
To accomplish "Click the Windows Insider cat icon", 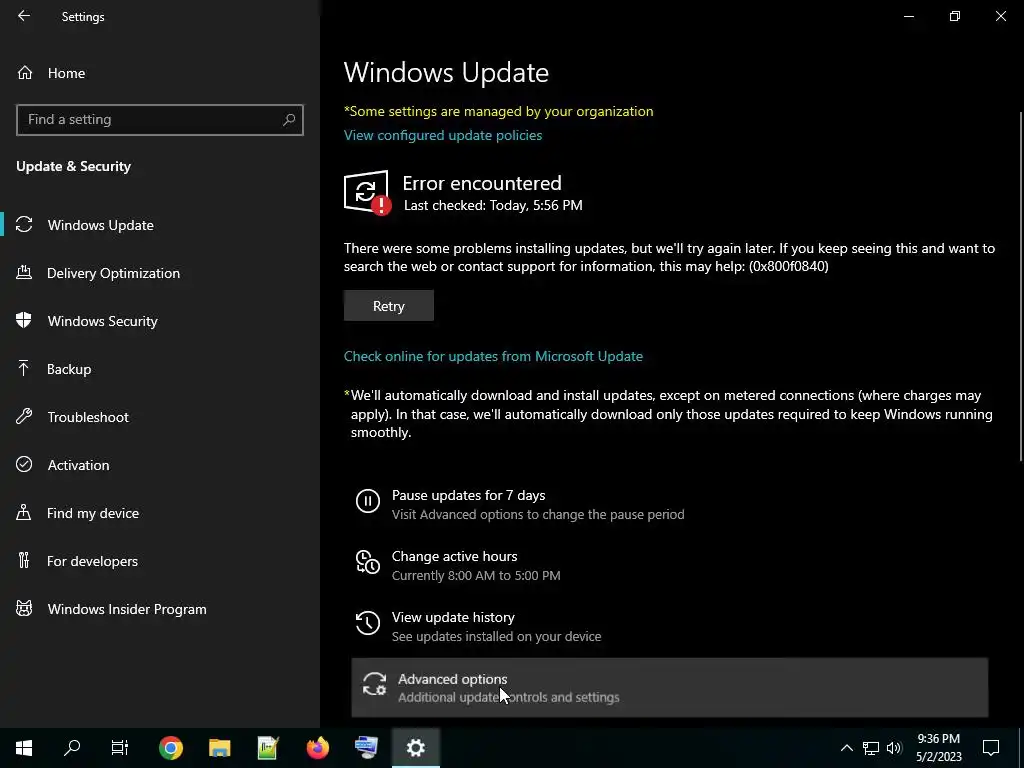I will coord(24,609).
